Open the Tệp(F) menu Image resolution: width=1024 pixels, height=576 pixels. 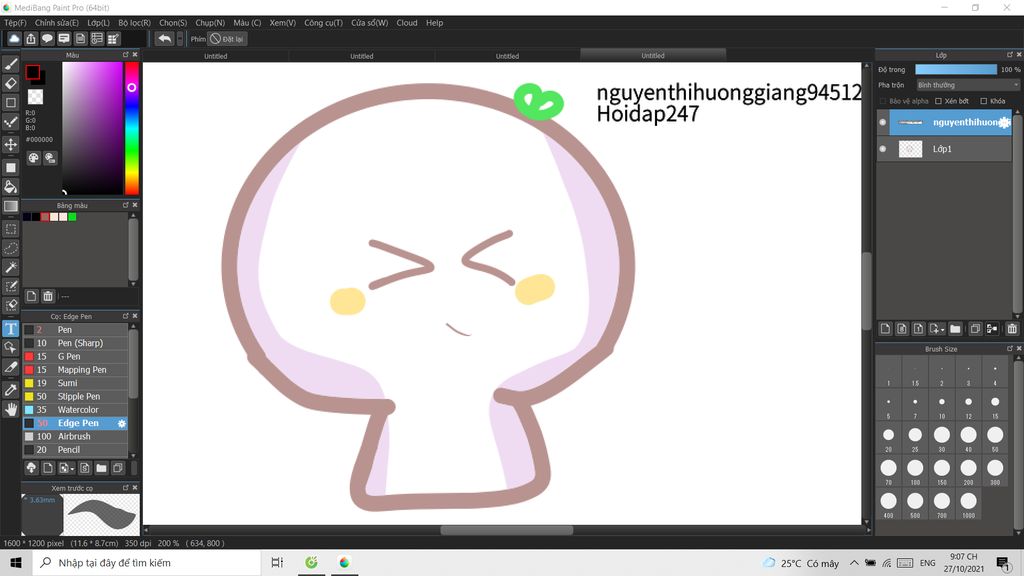[15, 23]
